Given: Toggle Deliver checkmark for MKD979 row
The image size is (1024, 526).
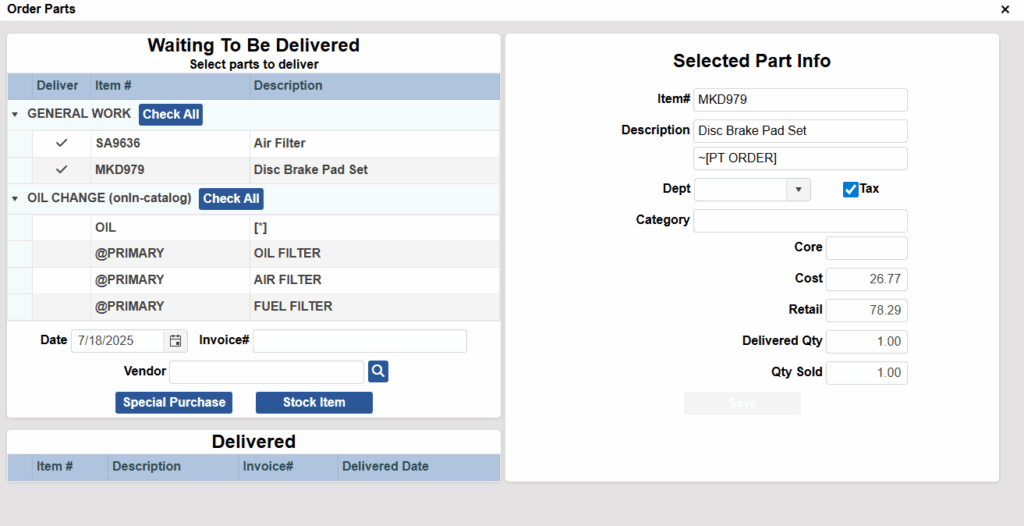Looking at the screenshot, I should 61,170.
